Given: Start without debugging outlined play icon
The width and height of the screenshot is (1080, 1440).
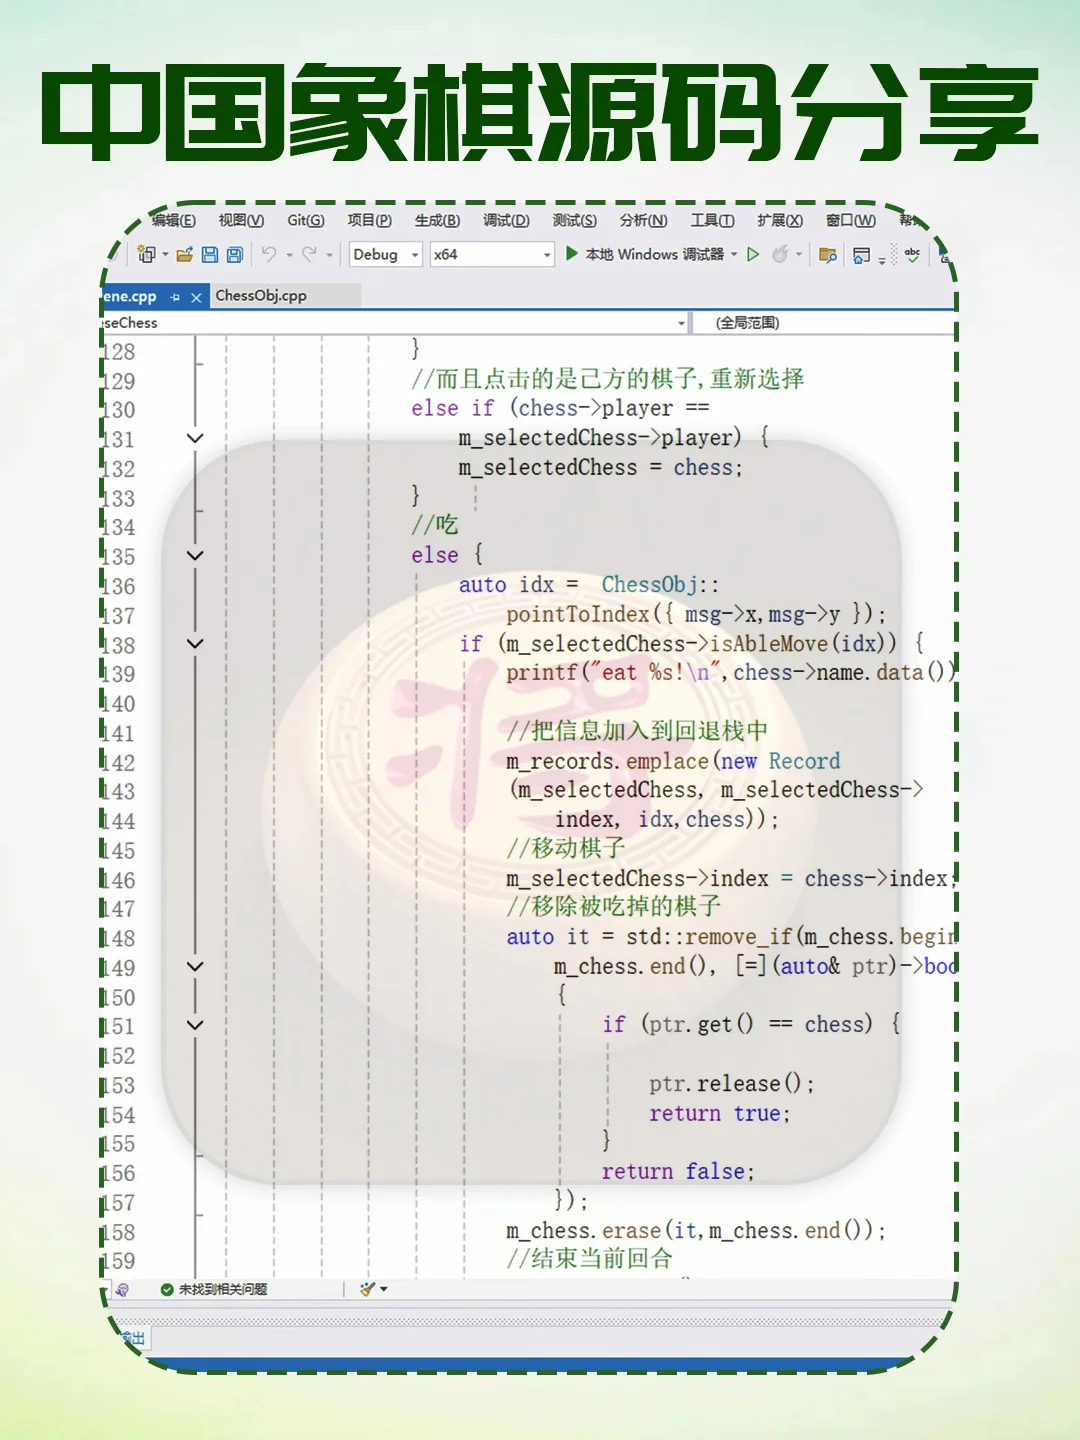Looking at the screenshot, I should (753, 254).
